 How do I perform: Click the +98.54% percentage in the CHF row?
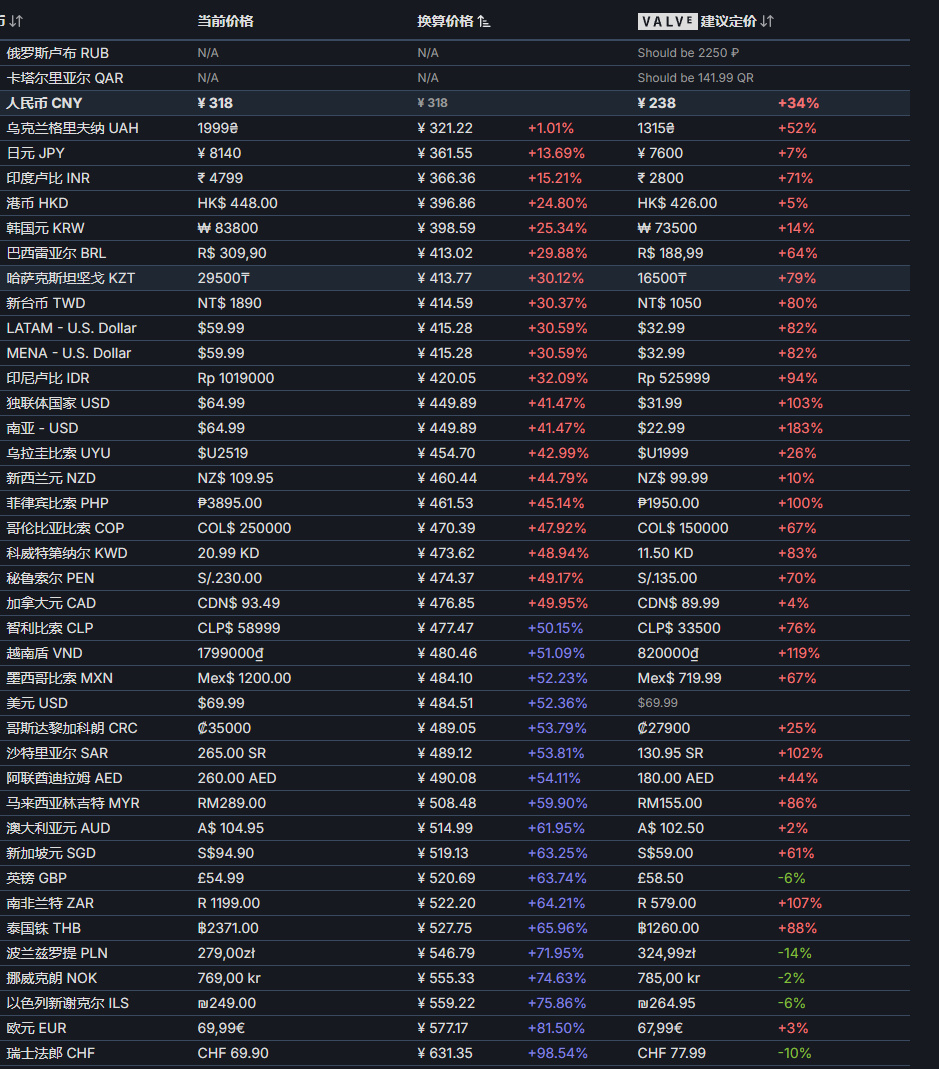557,1053
